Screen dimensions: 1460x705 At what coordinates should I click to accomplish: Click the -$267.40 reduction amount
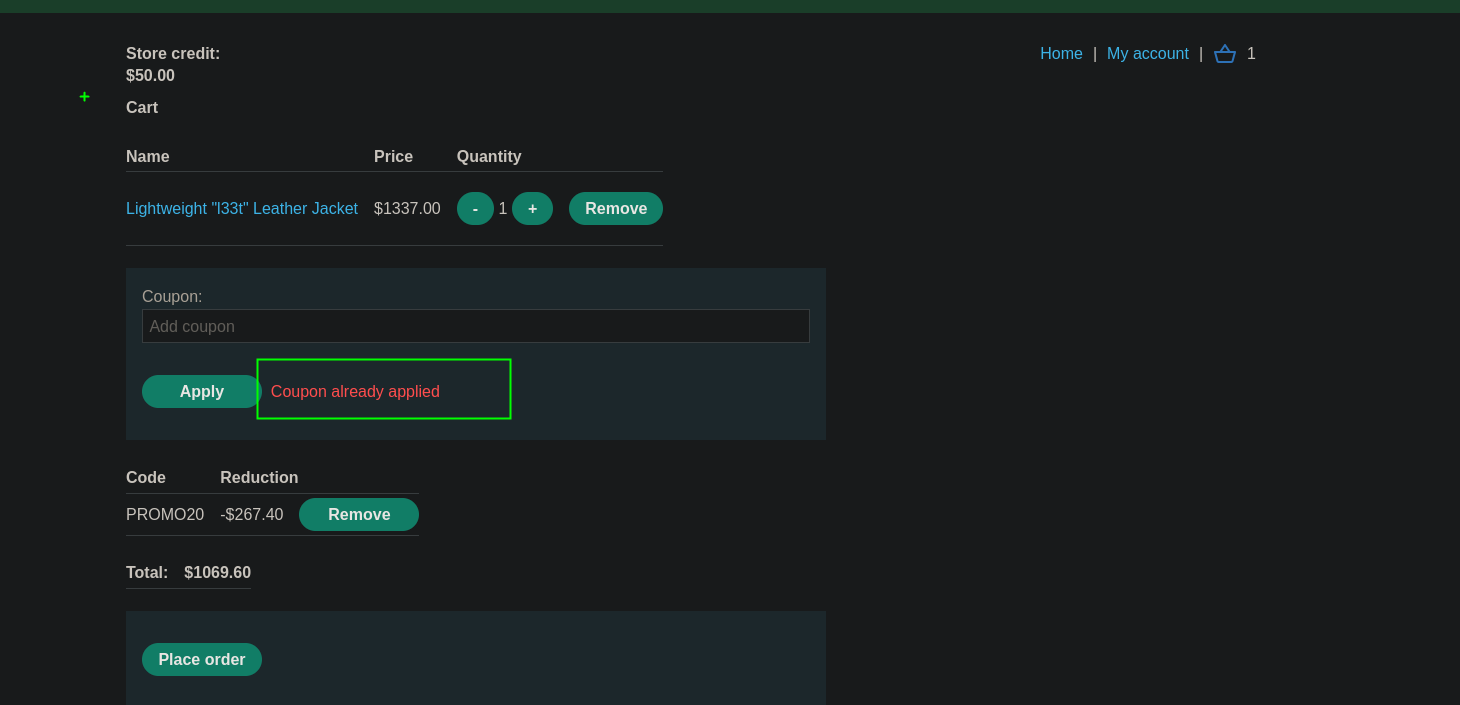point(252,515)
